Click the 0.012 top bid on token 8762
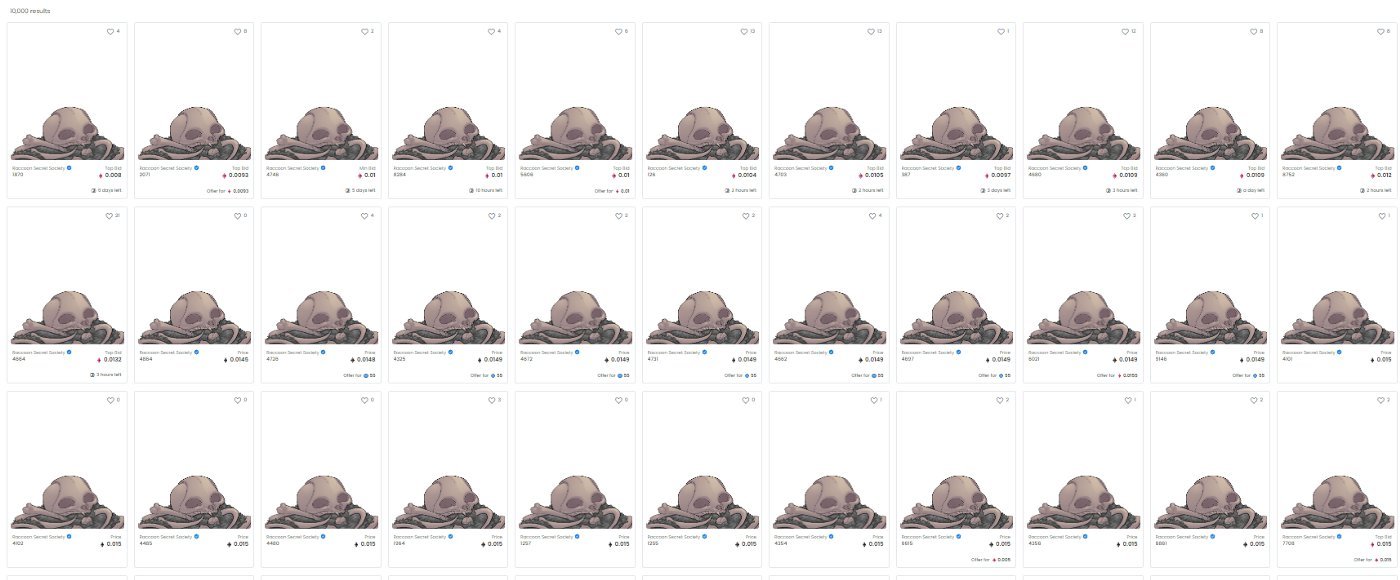This screenshot has width=1400, height=580. click(x=1383, y=175)
